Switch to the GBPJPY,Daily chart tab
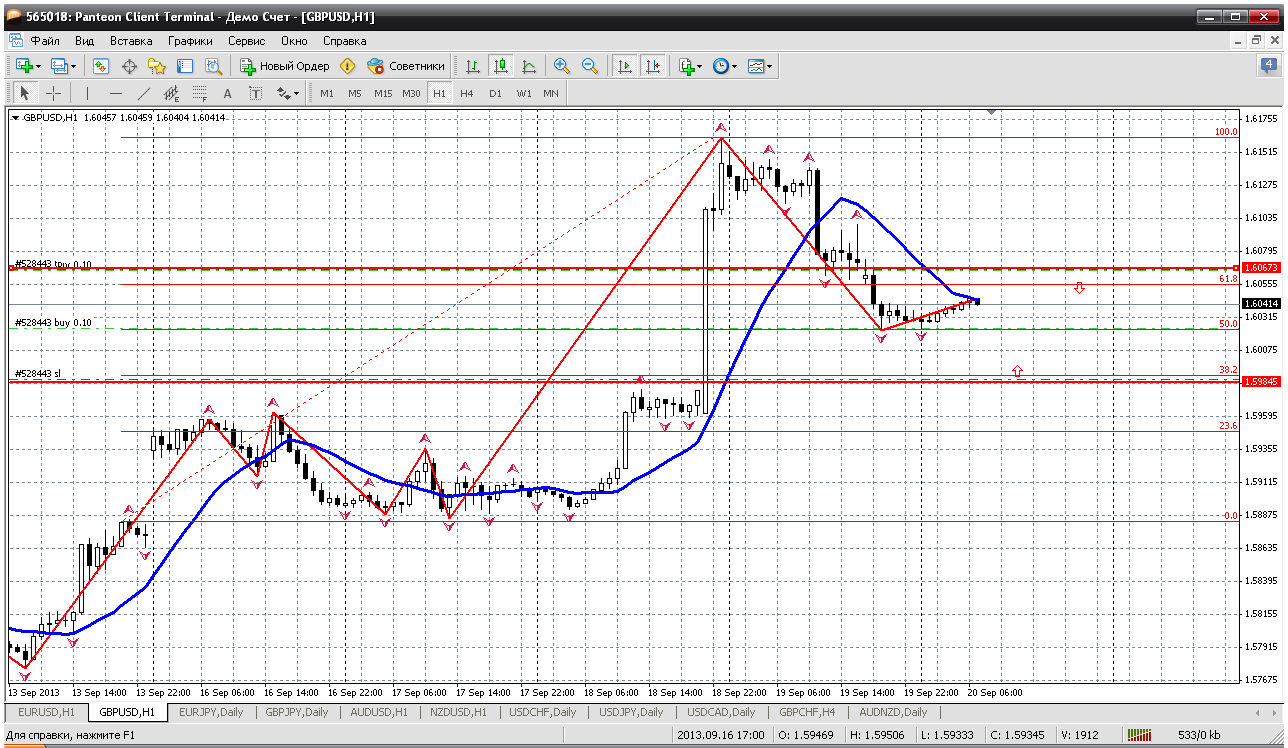Screen dimensions: 1288x748 pos(297,712)
